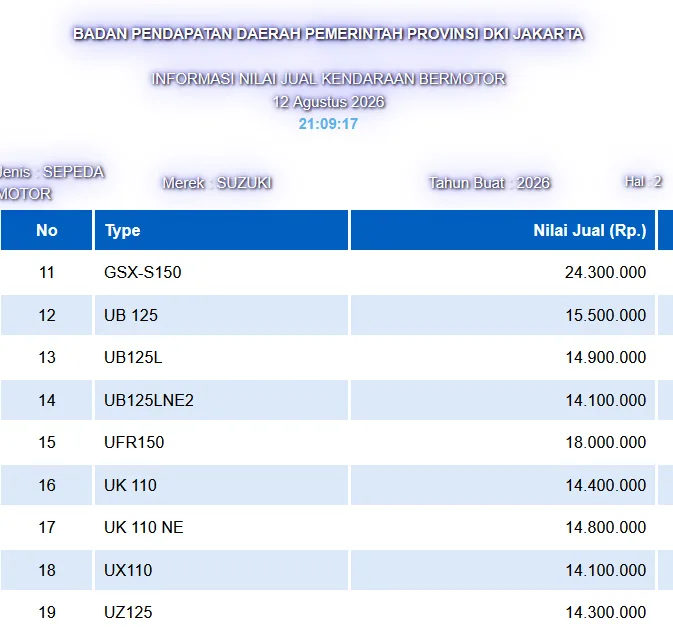Image resolution: width=673 pixels, height=627 pixels.
Task: Click the Hal : 2 page indicator
Action: (x=643, y=182)
